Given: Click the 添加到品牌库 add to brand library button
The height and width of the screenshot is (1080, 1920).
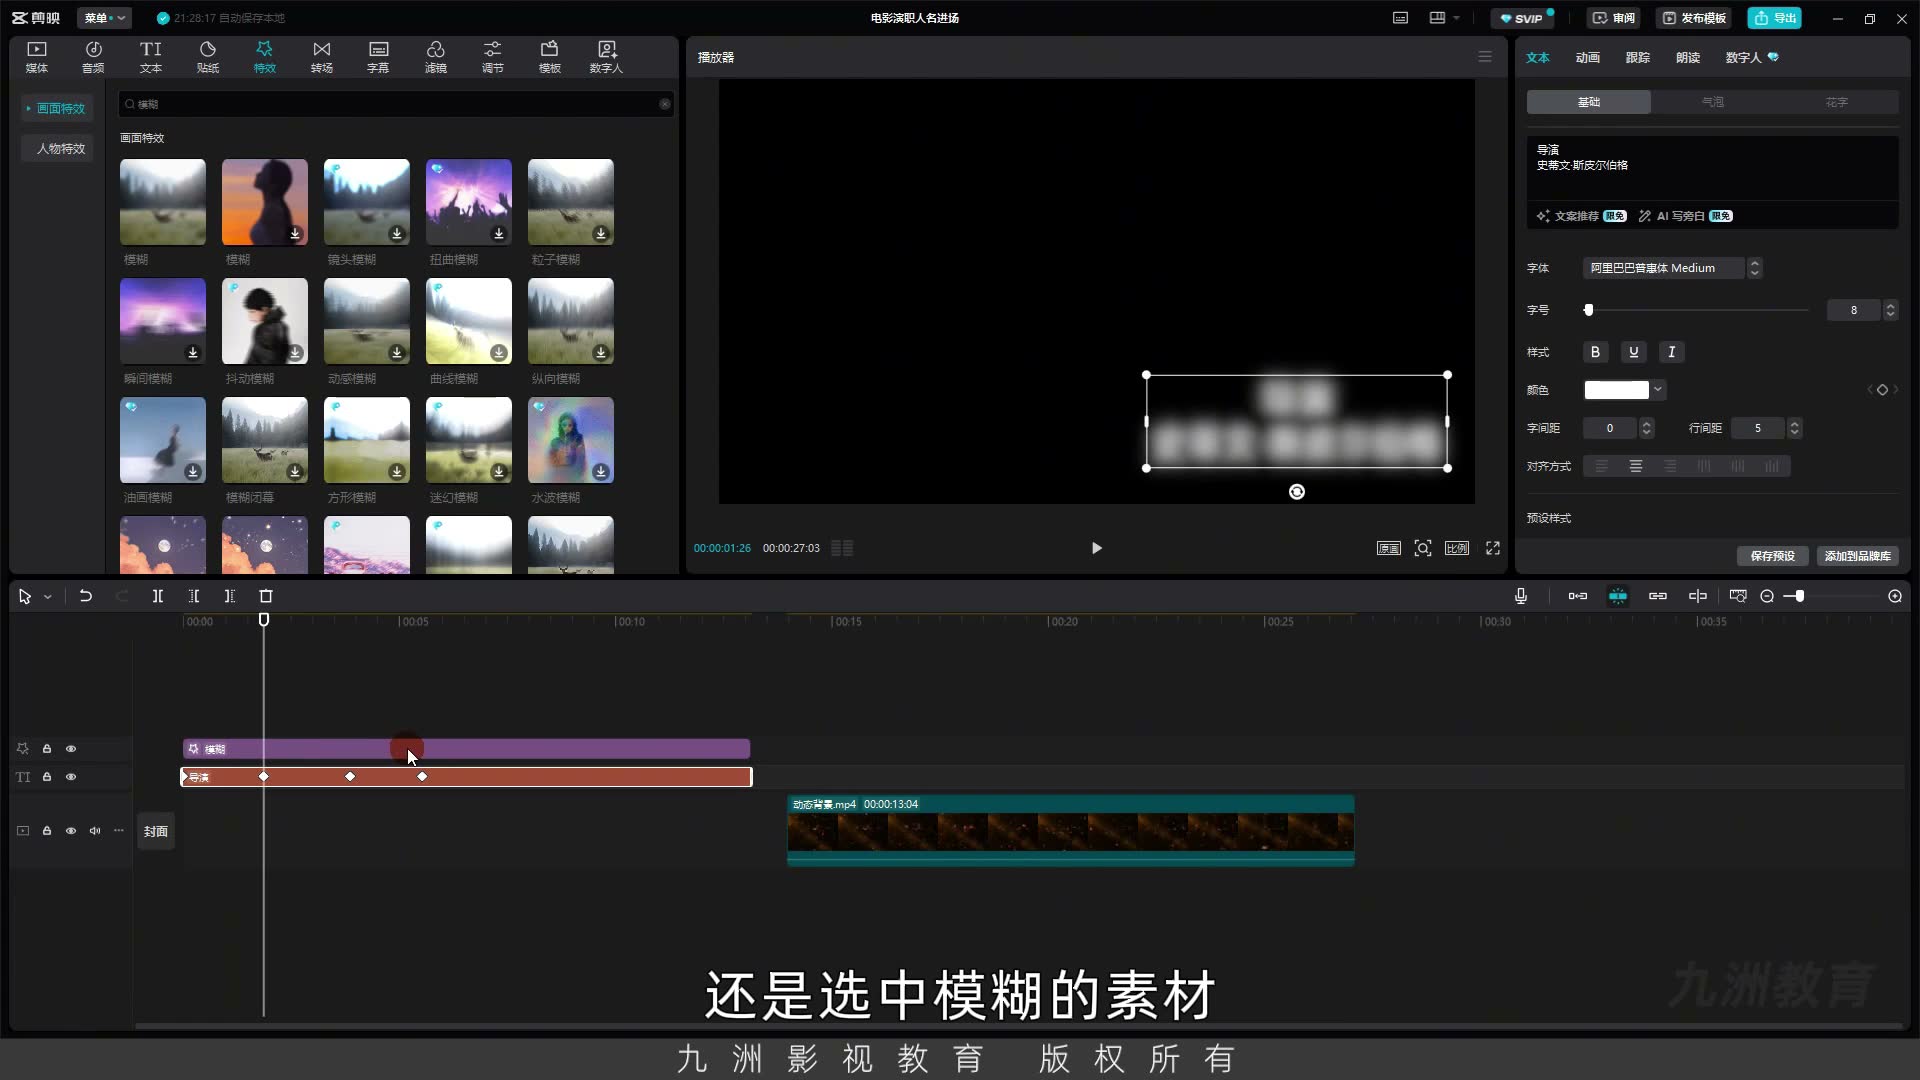Looking at the screenshot, I should (1857, 556).
